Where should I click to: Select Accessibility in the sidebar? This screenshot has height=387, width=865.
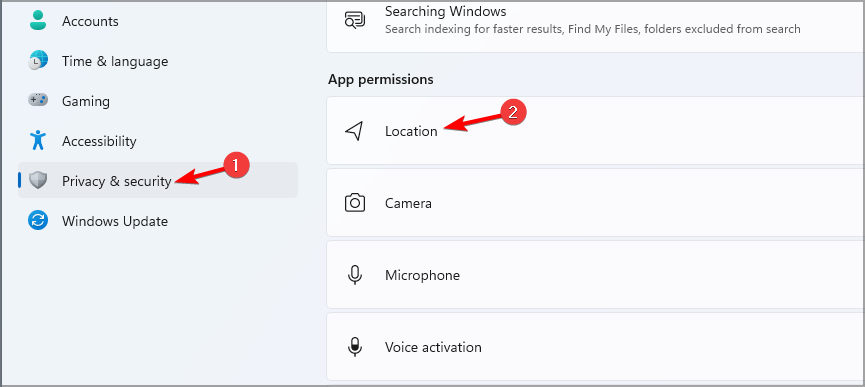(158, 141)
